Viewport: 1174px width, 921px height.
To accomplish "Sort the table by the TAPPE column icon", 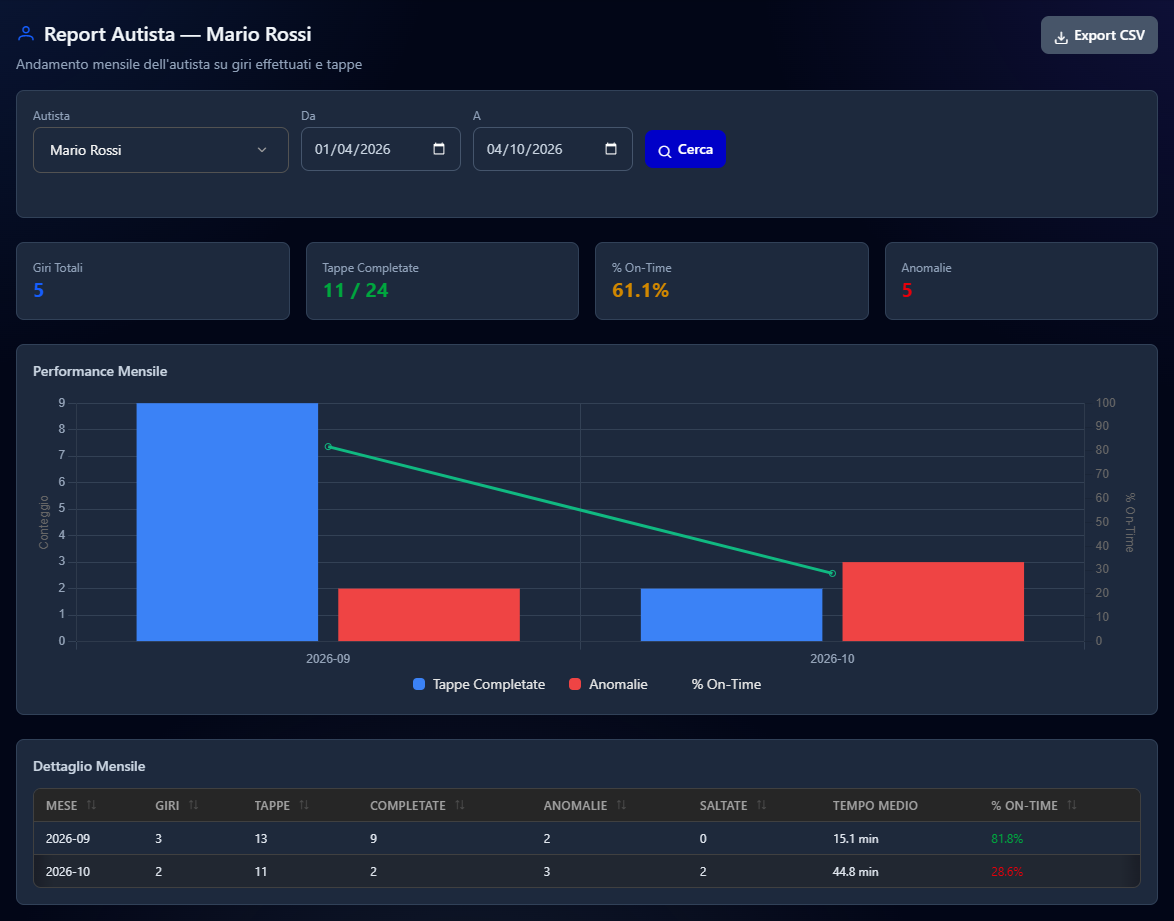I will coord(304,805).
